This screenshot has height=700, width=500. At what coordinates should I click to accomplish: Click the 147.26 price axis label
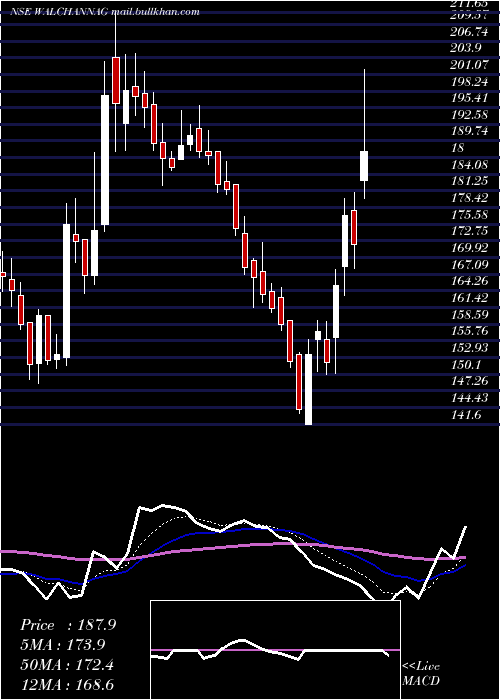[471, 382]
